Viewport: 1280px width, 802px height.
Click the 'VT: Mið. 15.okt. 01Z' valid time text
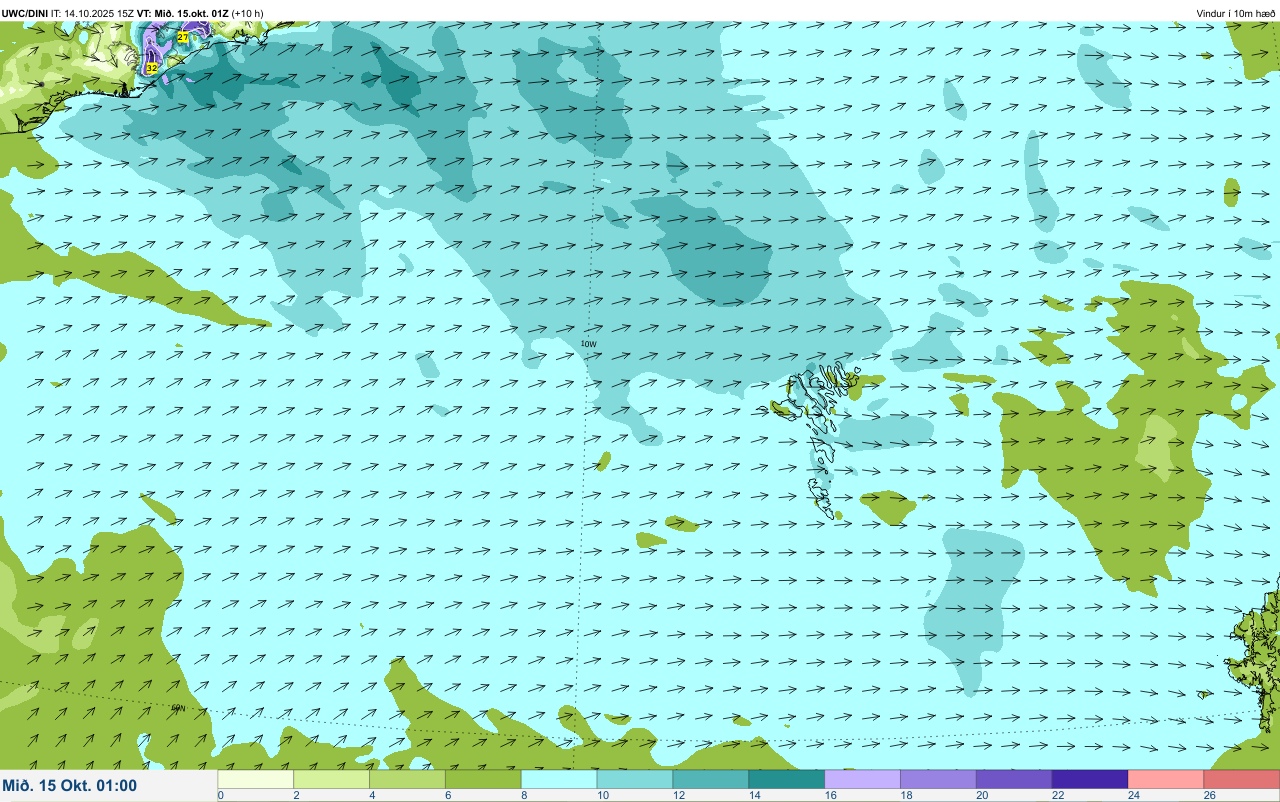(x=184, y=13)
